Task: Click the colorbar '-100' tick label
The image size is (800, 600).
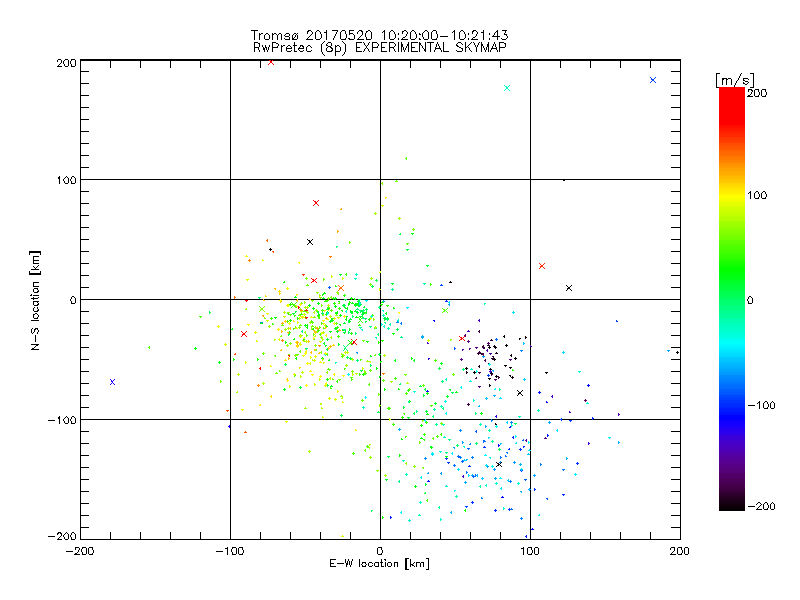Action: 761,405
